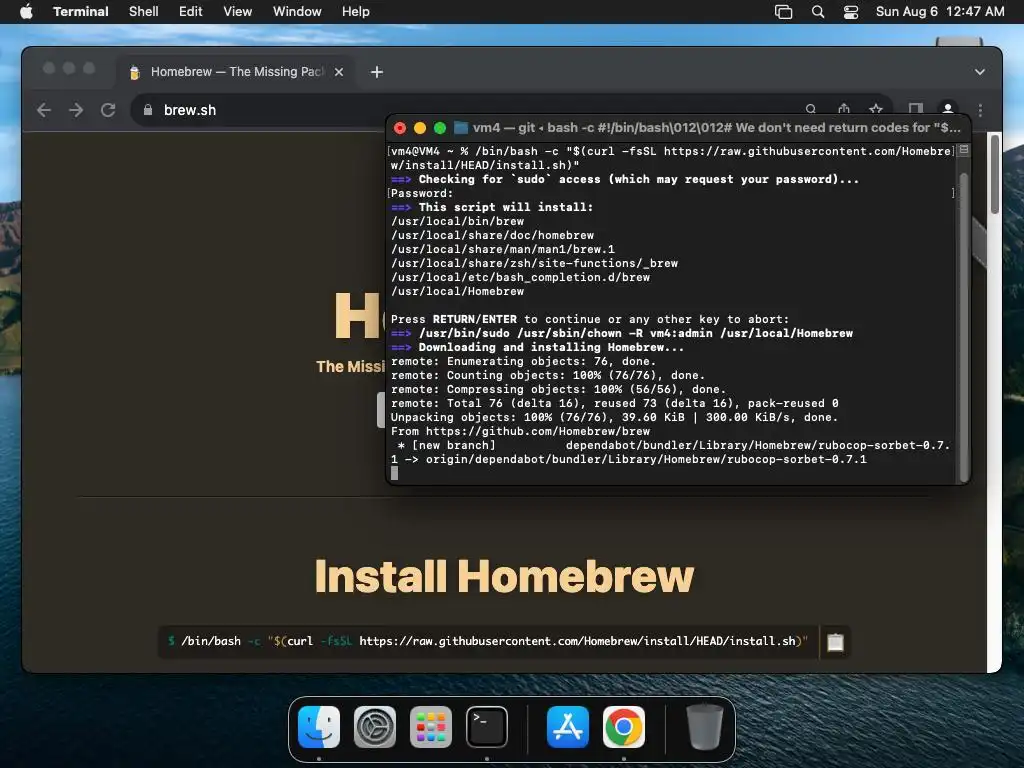The width and height of the screenshot is (1024, 768).
Task: Toggle Chrome side panel
Action: point(916,108)
